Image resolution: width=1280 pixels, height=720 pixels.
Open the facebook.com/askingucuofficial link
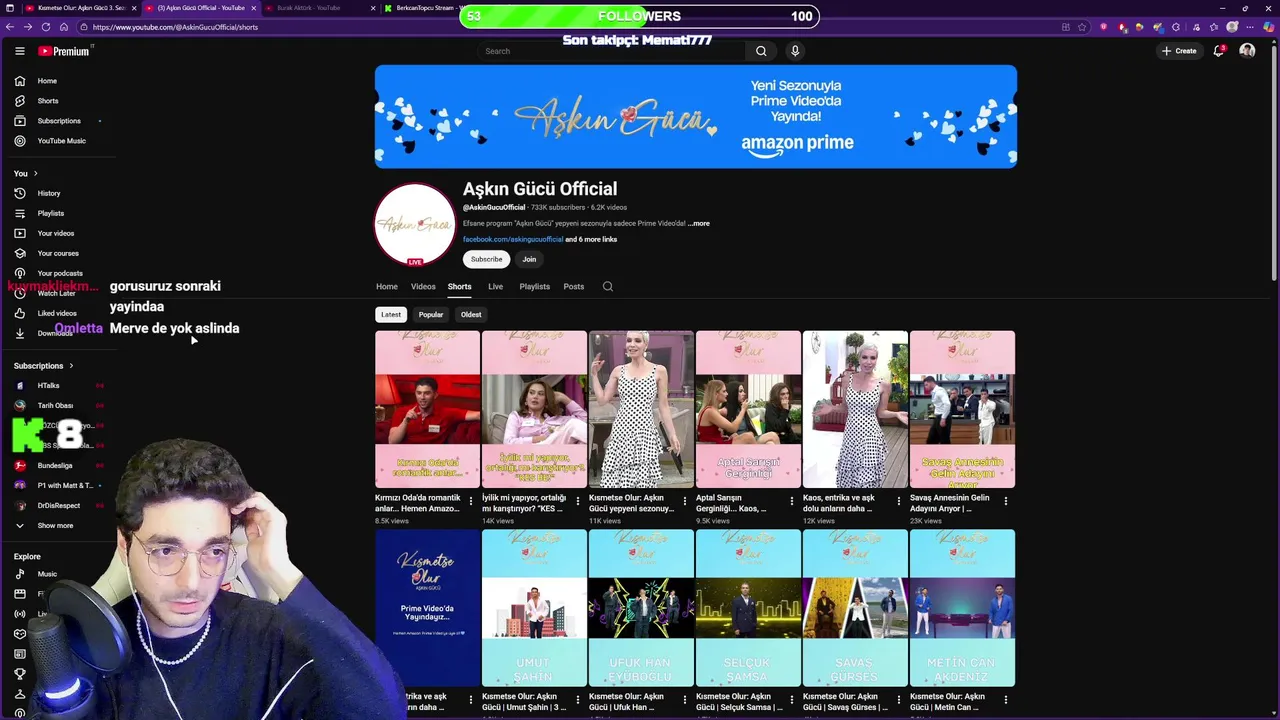[x=513, y=240]
